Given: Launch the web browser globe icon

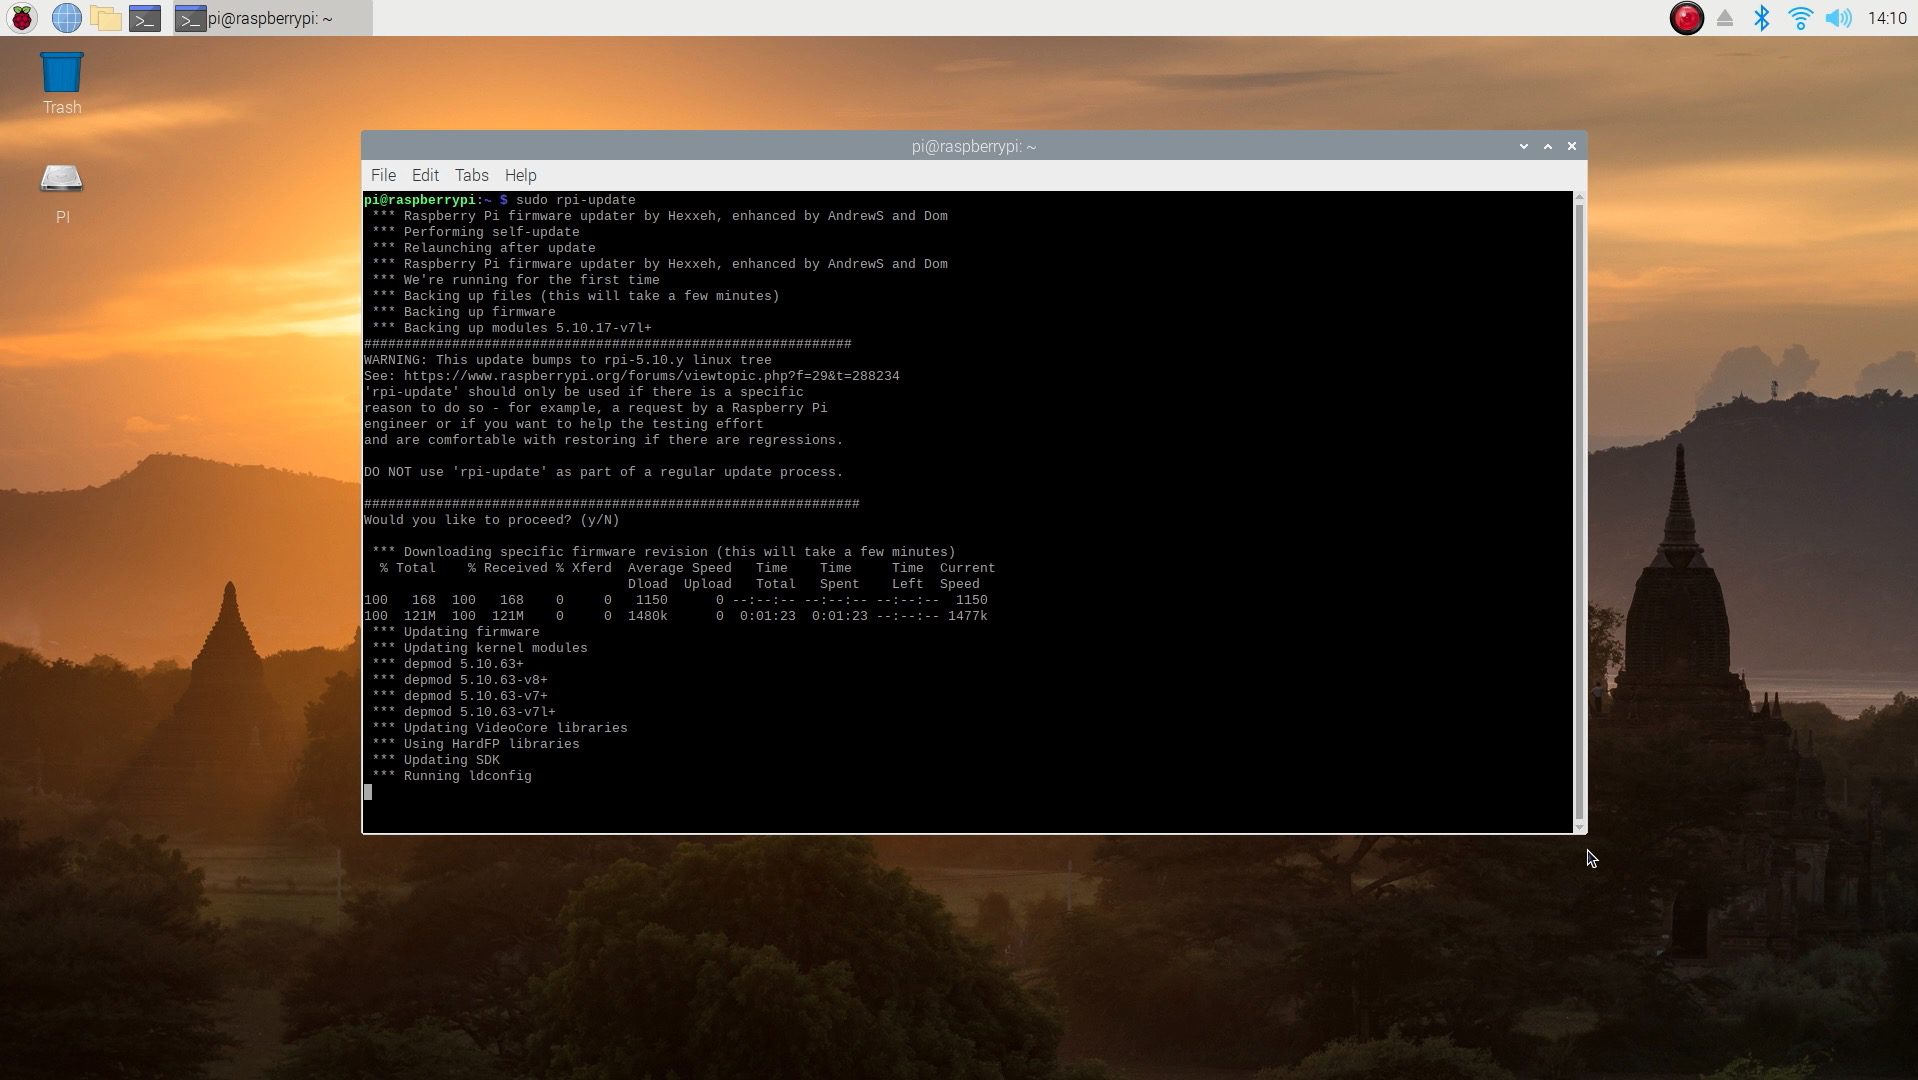Looking at the screenshot, I should click(66, 18).
